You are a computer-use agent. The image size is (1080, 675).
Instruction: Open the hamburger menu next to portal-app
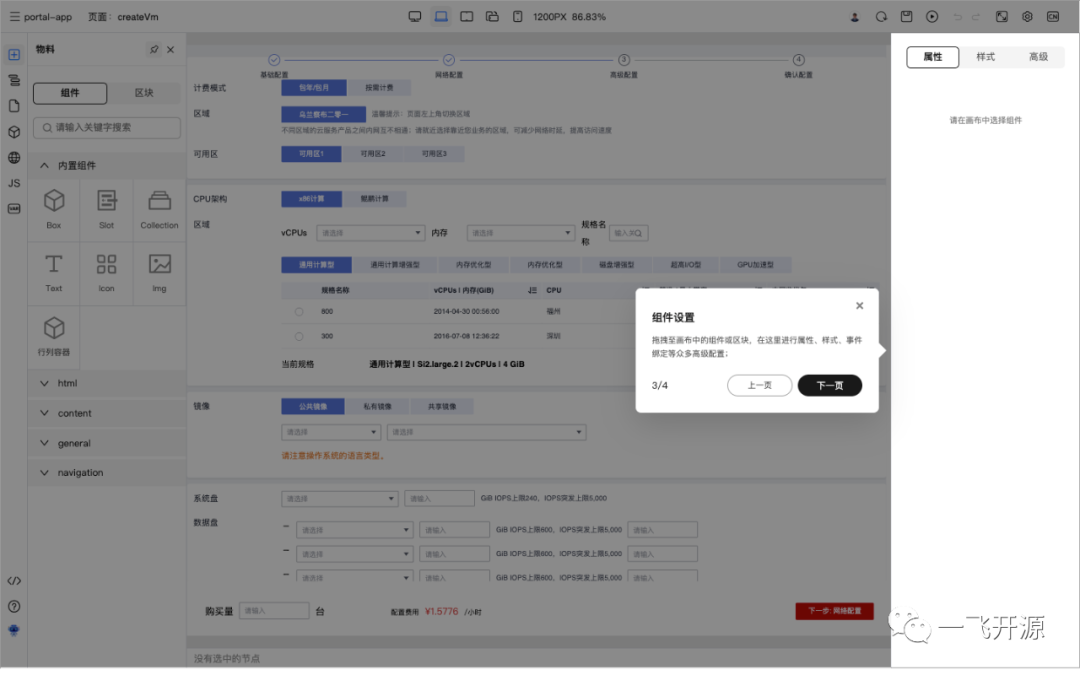14,17
